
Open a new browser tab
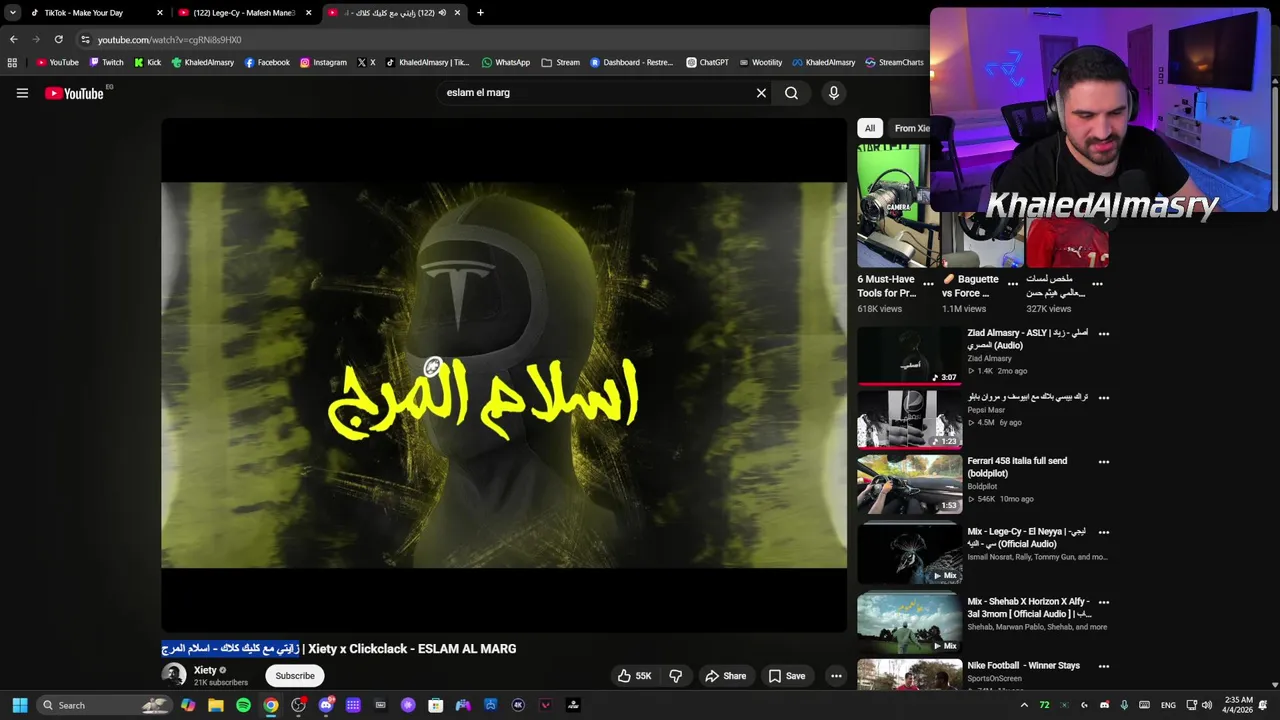pyautogui.click(x=480, y=13)
